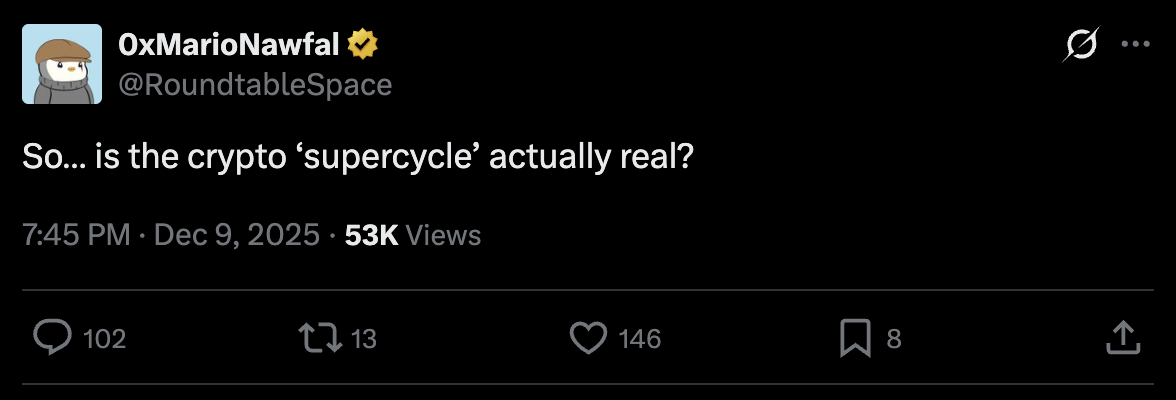Click the Grok explain-post icon

1081,45
